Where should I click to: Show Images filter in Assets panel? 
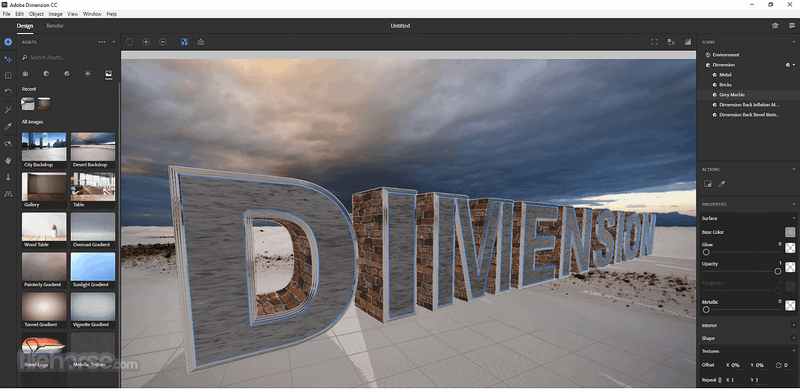pos(109,74)
